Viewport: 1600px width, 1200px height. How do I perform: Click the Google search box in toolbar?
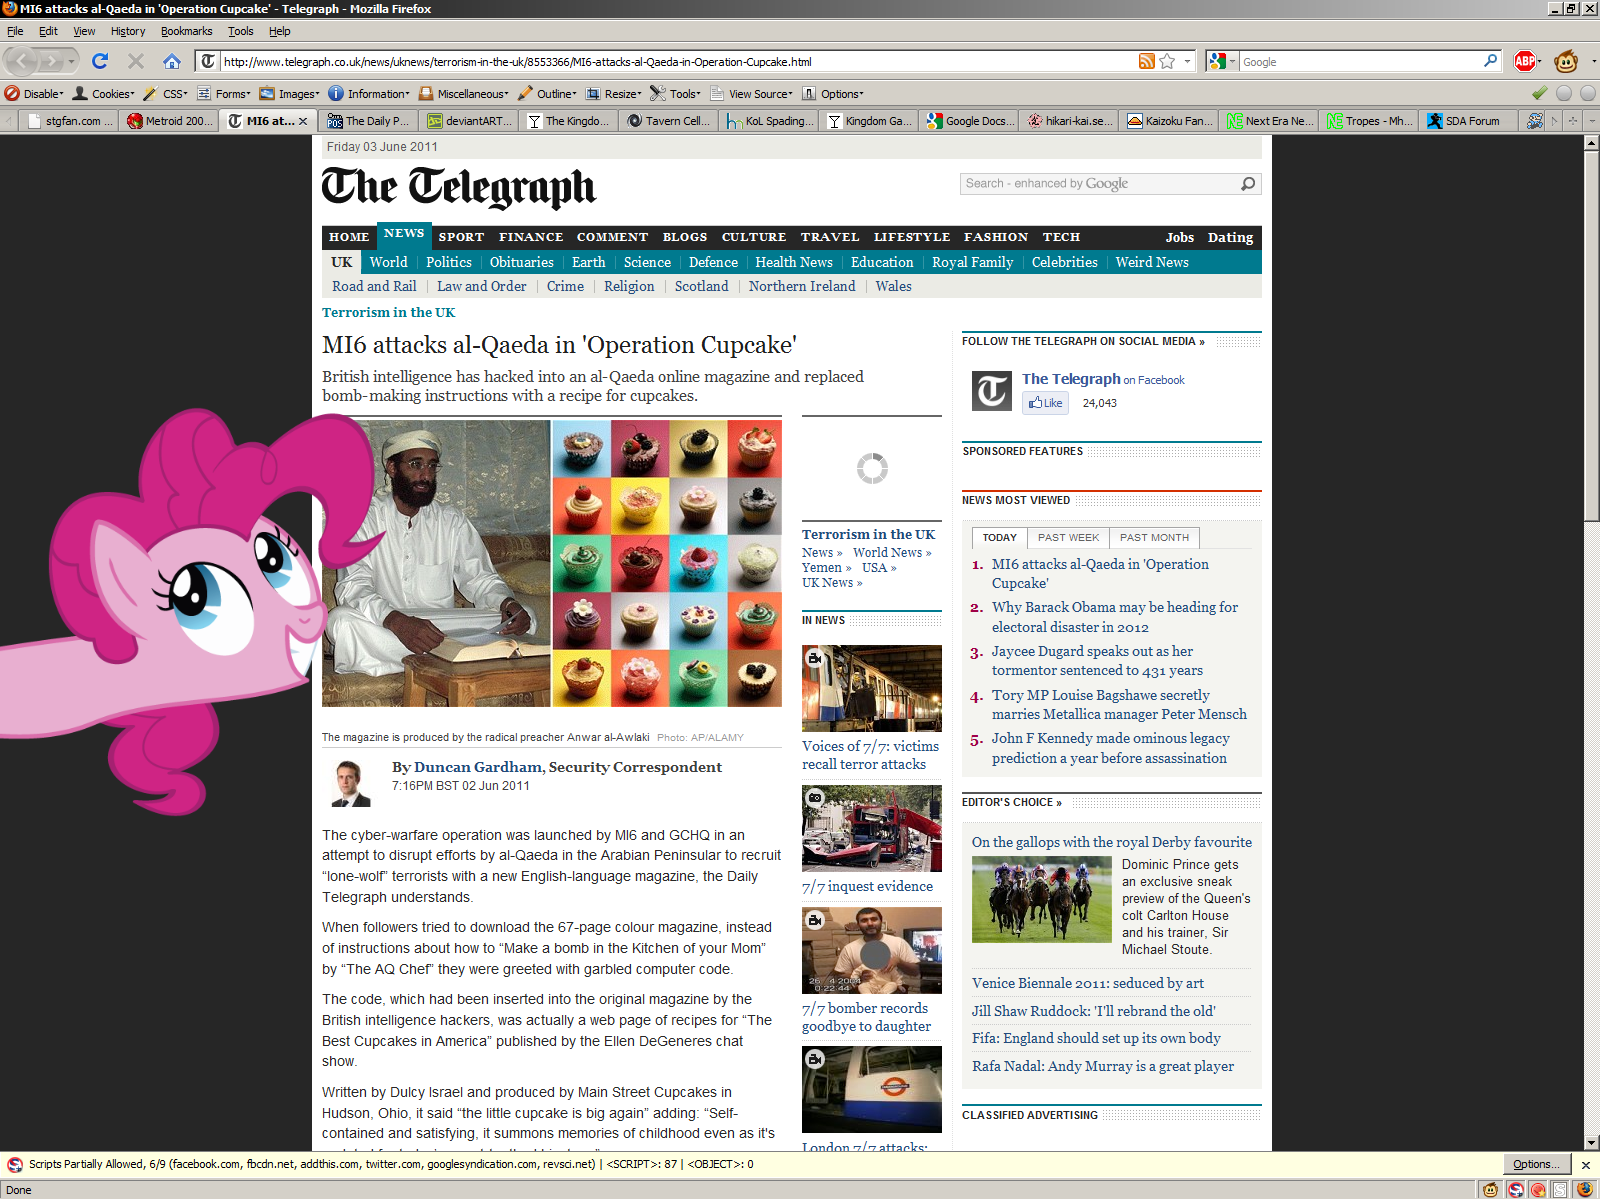point(1361,62)
